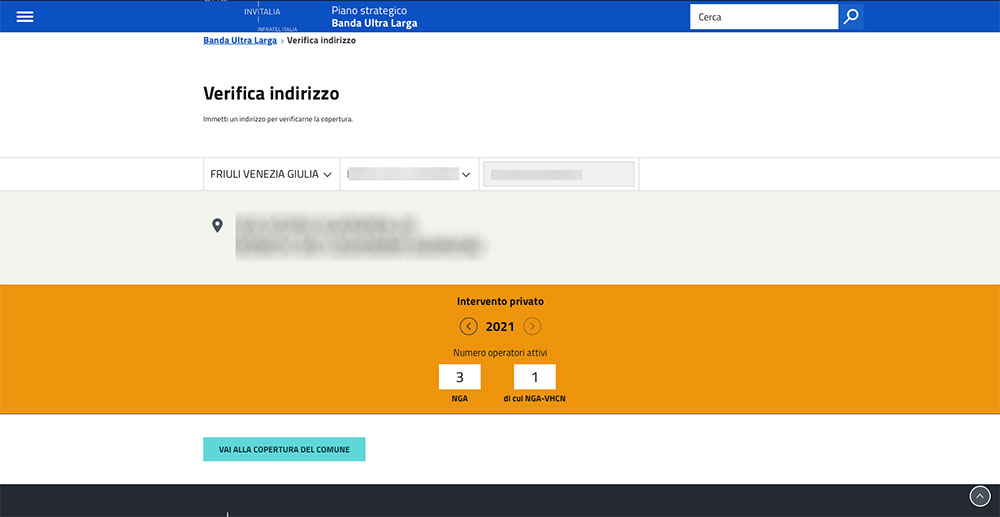Click VAI ALLA COPERTURA DEL COMUNE button

pos(284,449)
